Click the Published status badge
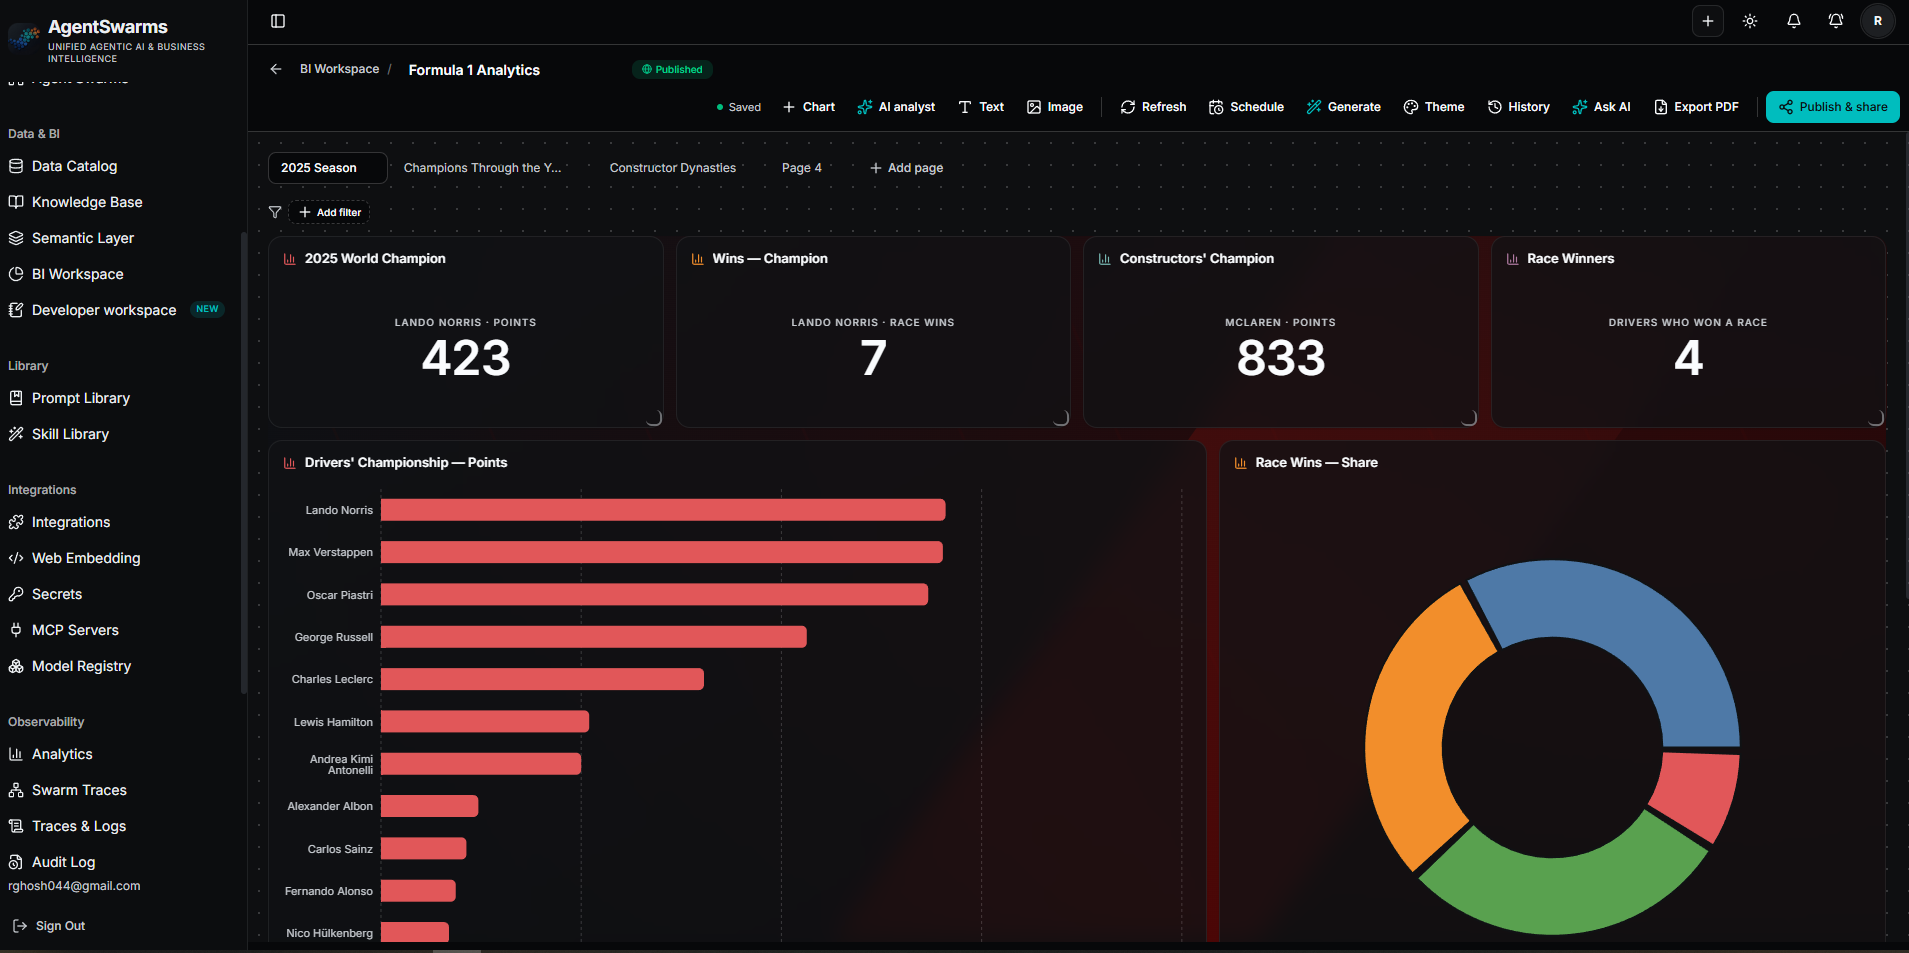This screenshot has width=1909, height=953. pyautogui.click(x=672, y=69)
